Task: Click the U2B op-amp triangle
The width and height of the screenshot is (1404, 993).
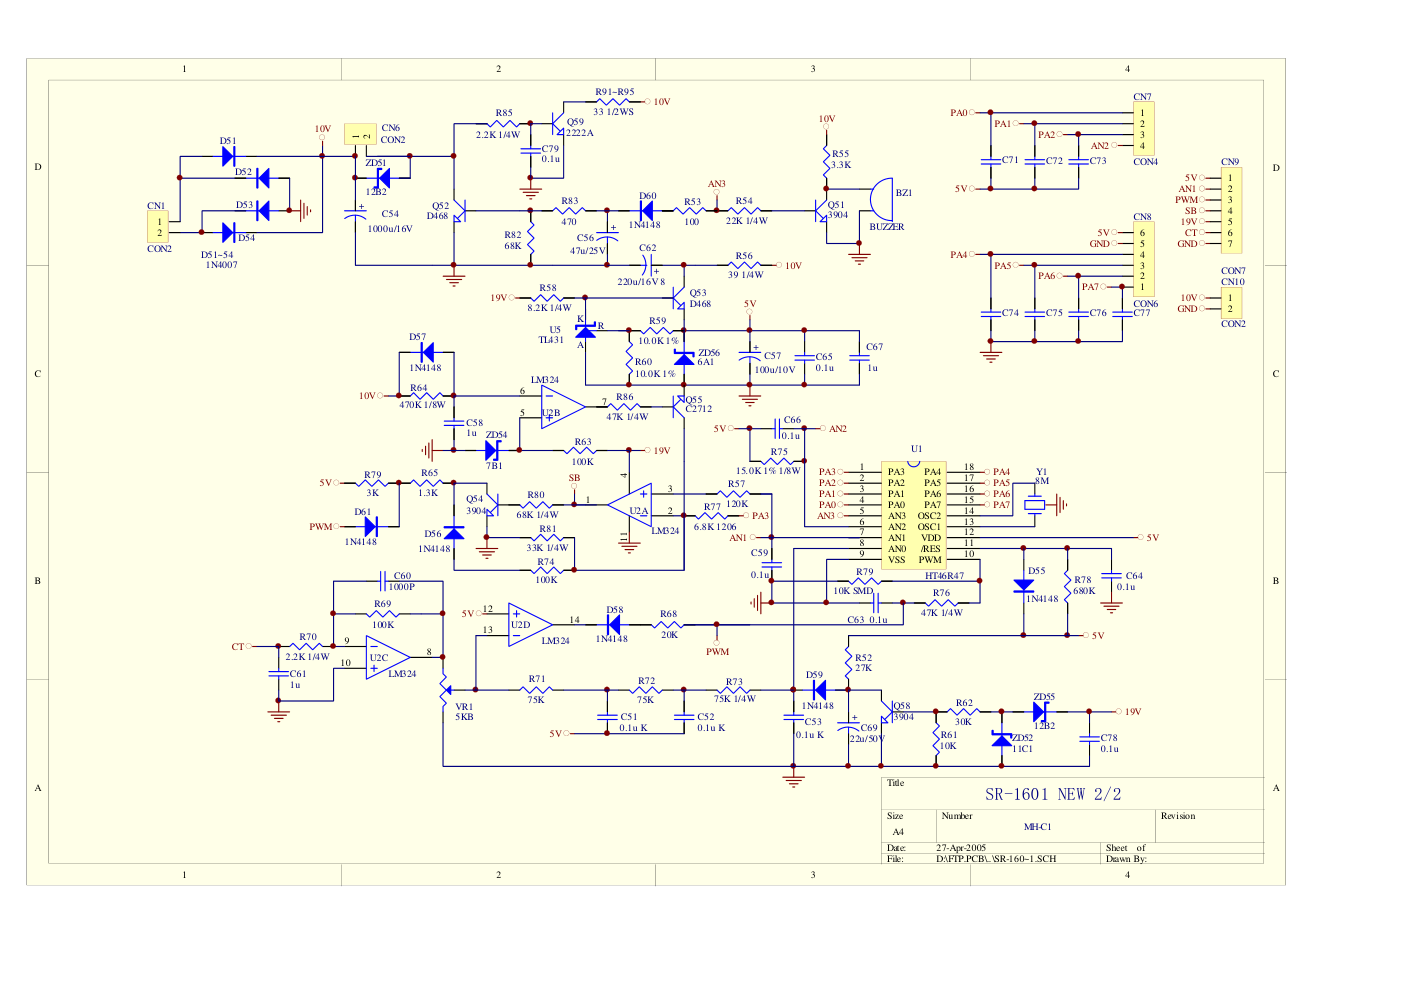Action: click(563, 406)
